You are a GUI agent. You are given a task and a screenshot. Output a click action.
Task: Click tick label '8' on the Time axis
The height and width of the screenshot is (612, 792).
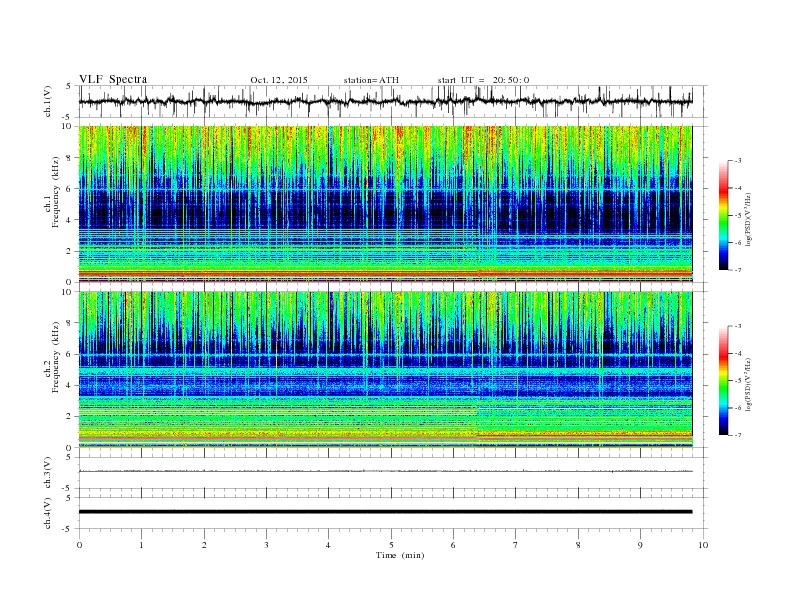click(x=578, y=545)
